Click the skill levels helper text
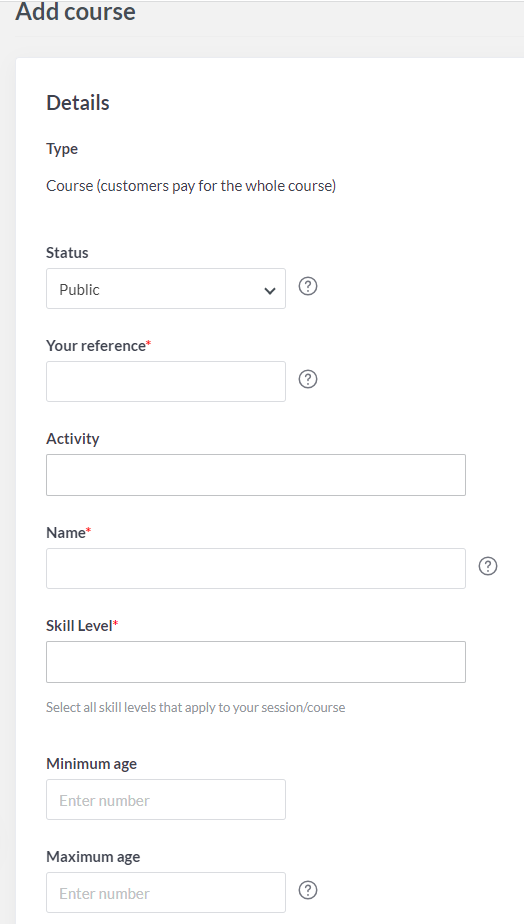This screenshot has width=524, height=924. 196,707
